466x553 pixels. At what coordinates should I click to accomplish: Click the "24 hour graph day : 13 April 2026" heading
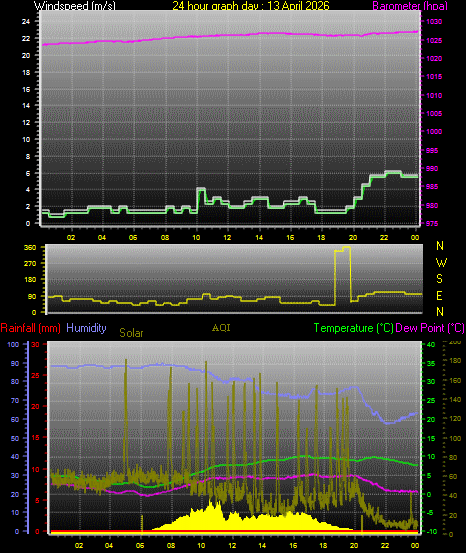(251, 6)
